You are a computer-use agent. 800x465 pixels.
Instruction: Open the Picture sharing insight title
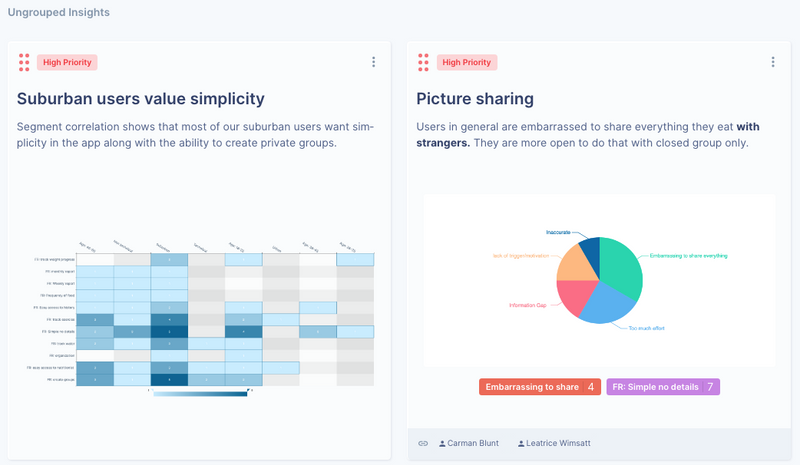(475, 99)
